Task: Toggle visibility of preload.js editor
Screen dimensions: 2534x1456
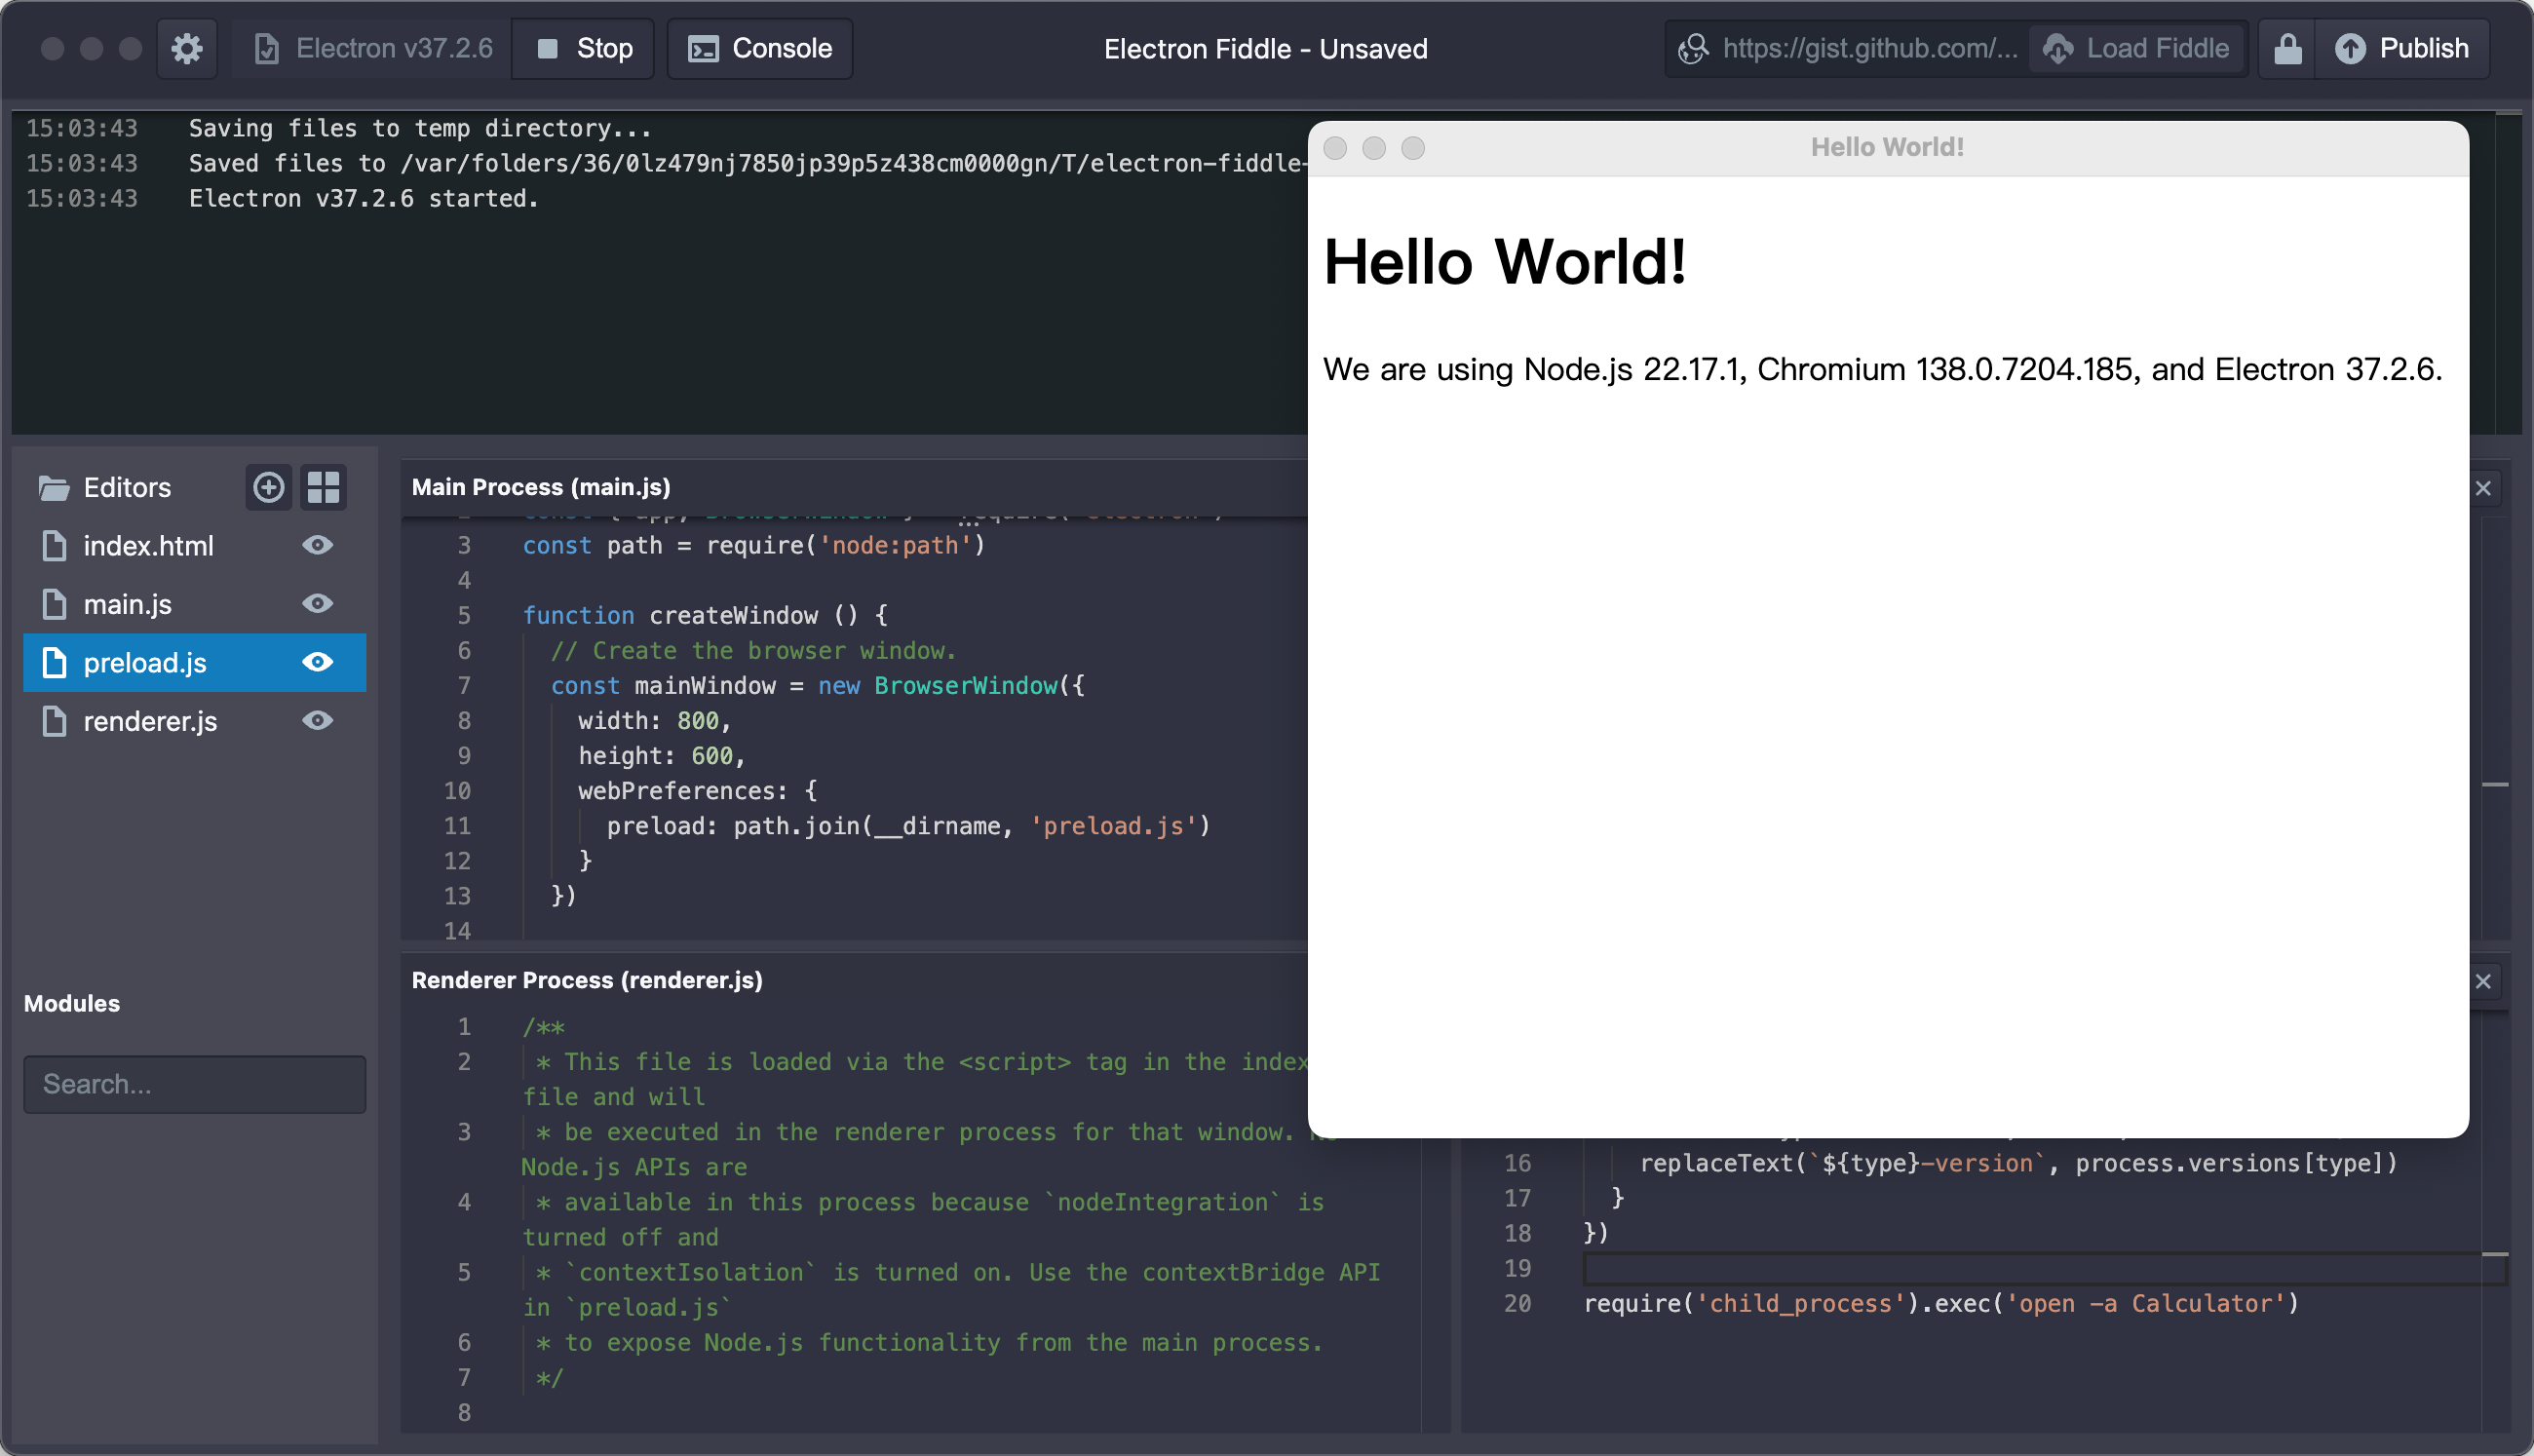Action: (x=318, y=662)
